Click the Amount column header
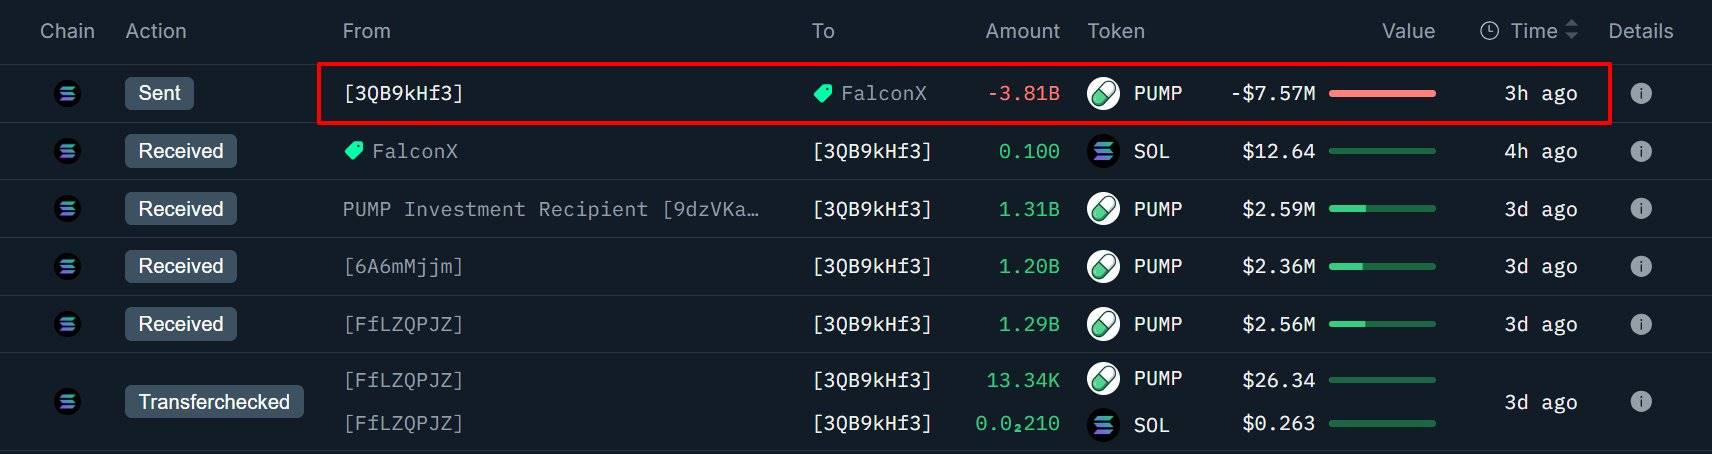 tap(1022, 31)
